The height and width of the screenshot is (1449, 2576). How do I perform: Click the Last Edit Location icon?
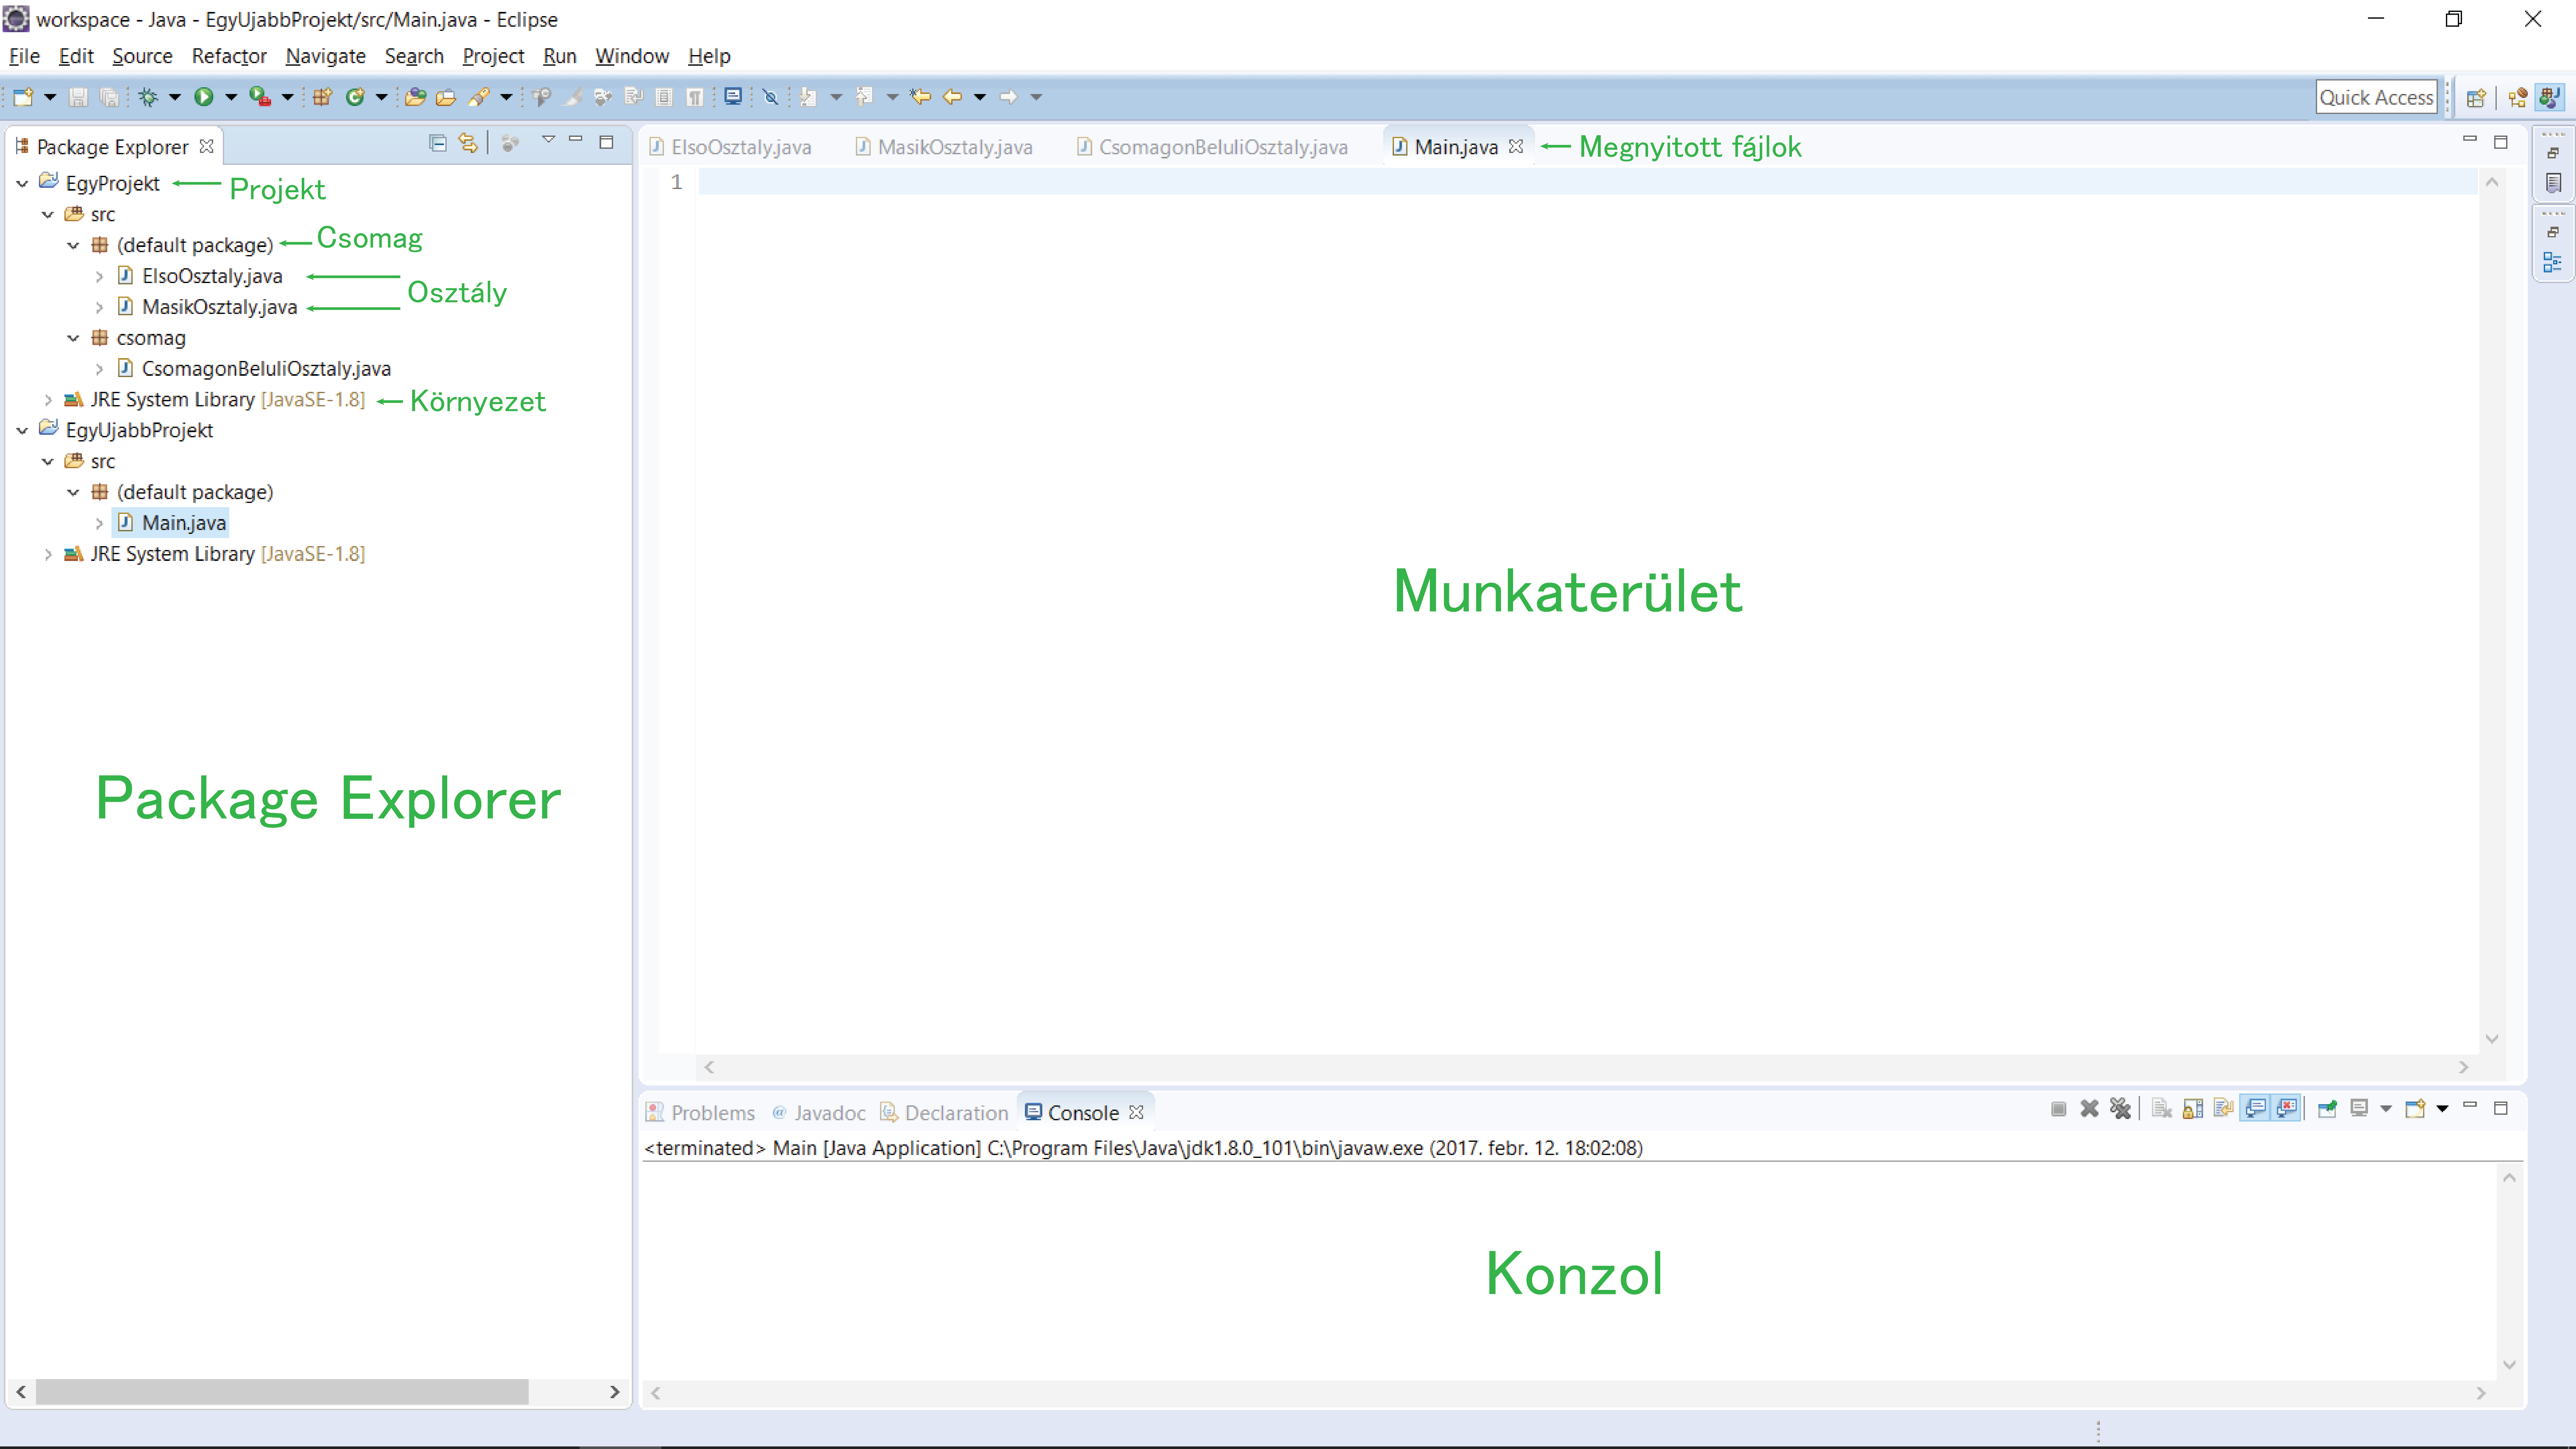click(921, 97)
